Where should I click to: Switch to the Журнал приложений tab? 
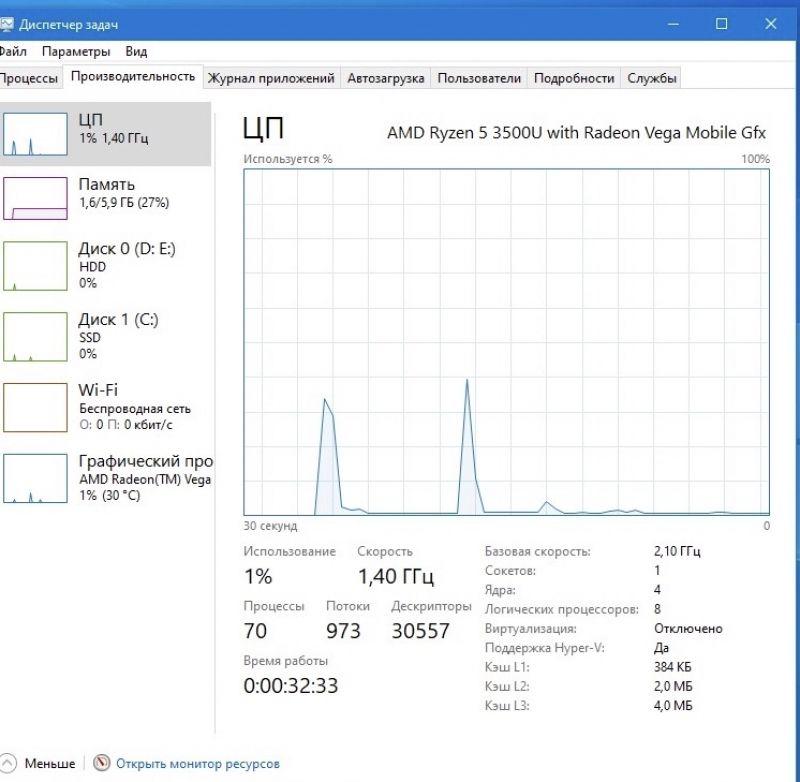tap(271, 78)
